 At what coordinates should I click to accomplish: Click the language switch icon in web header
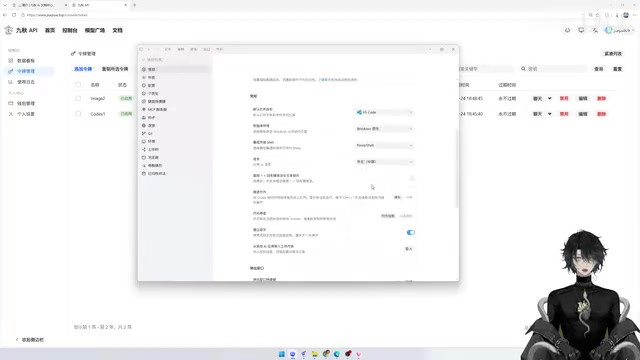tap(595, 30)
